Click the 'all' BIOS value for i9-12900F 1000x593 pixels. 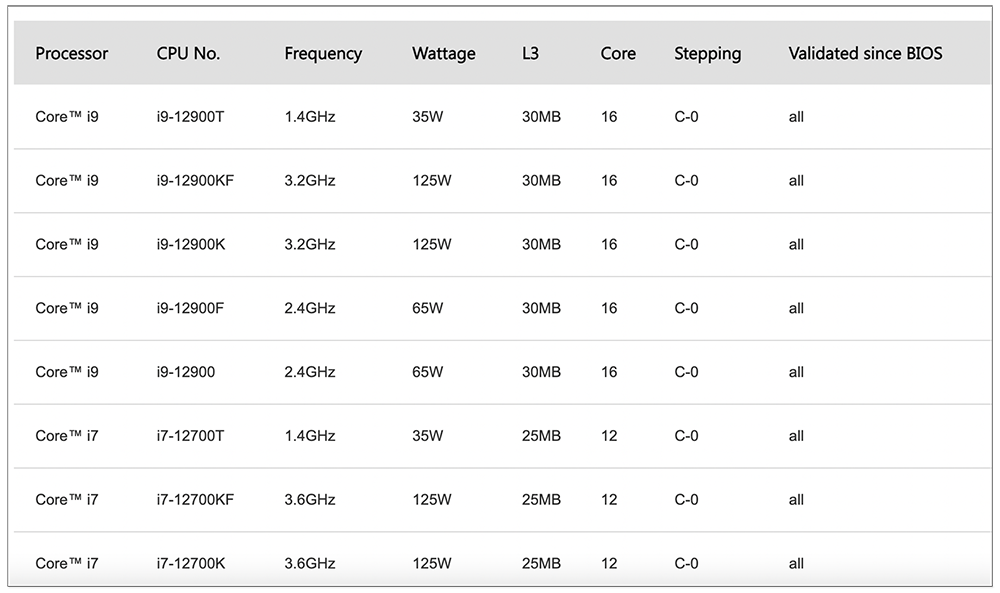tap(796, 308)
